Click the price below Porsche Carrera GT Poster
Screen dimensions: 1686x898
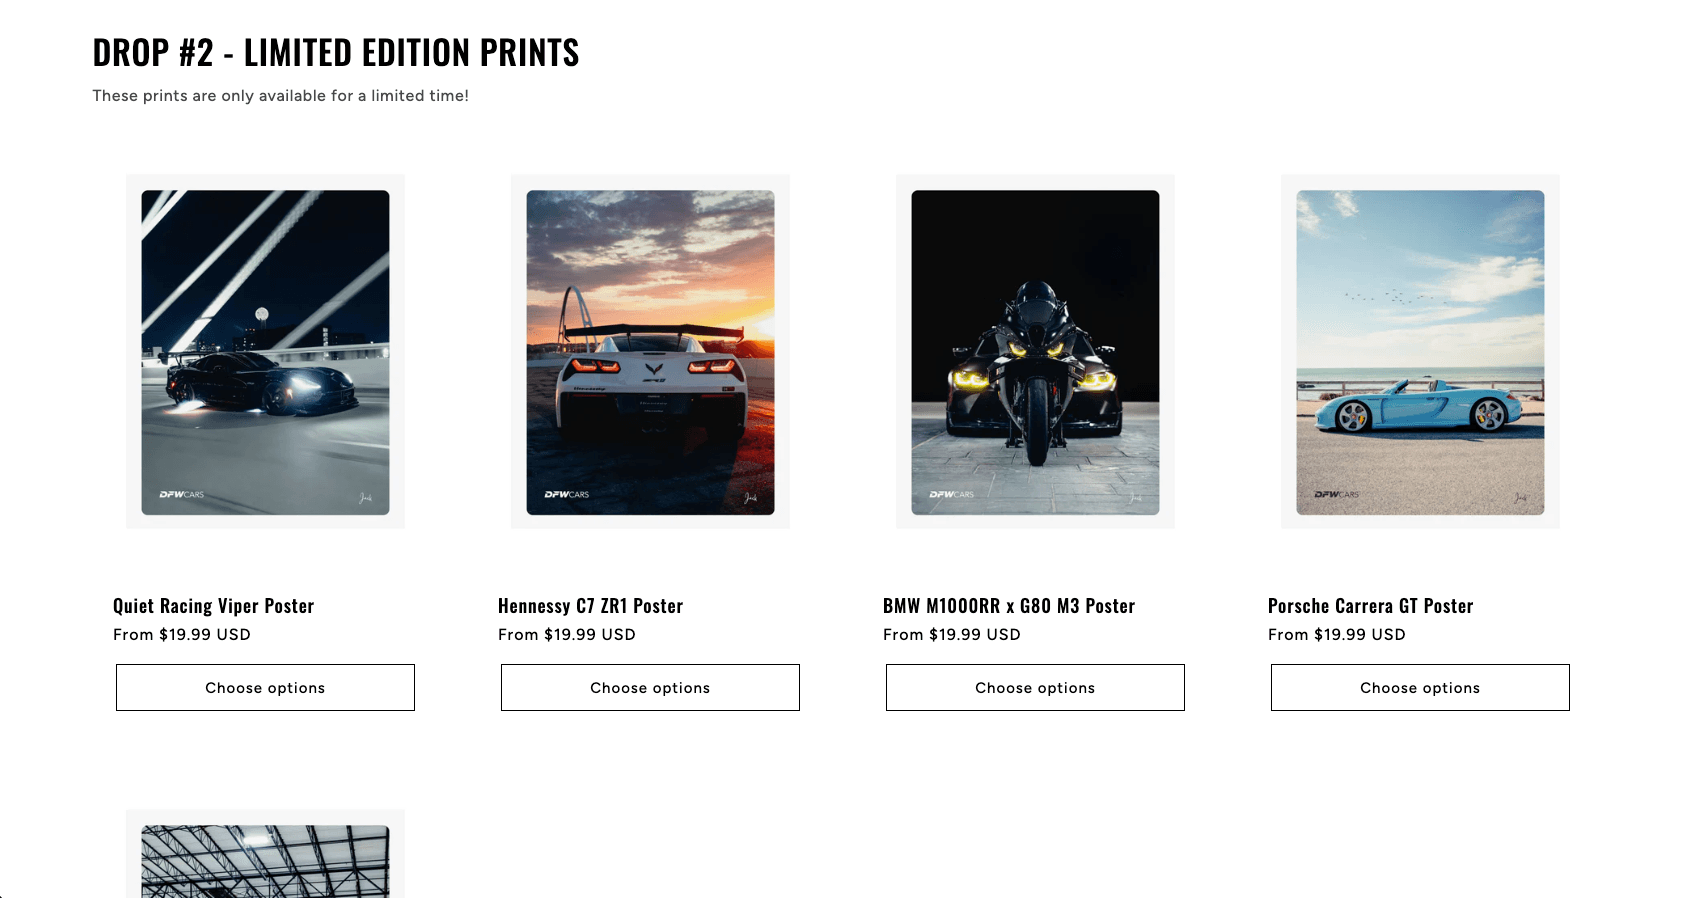point(1337,634)
